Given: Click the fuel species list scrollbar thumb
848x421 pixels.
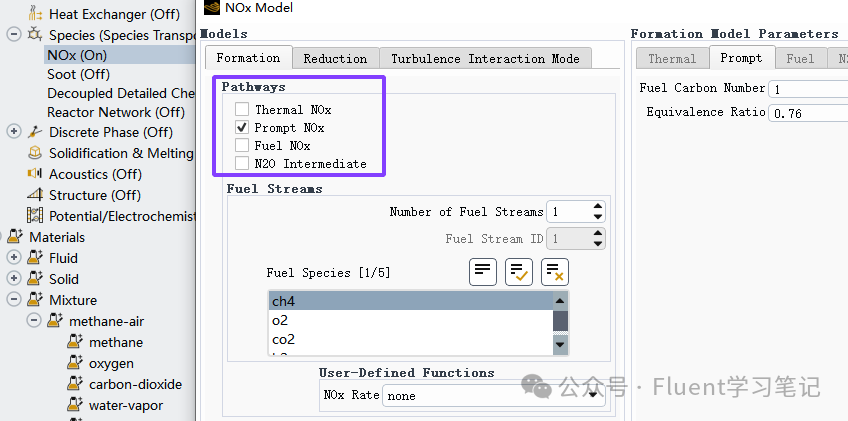Looking at the screenshot, I should click(560, 320).
